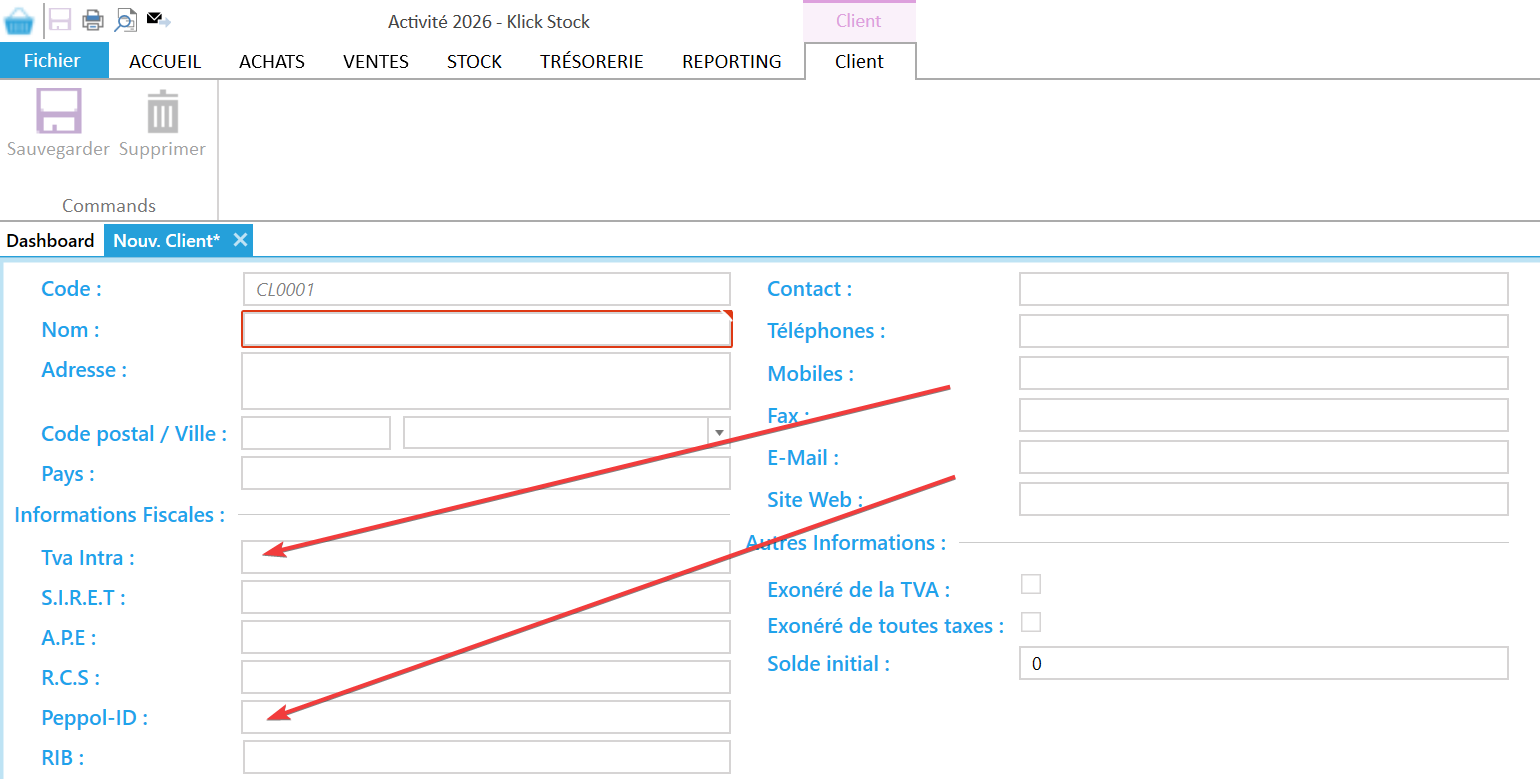Screen dimensions: 1540x779
Task: Enable Exonéré de toutes taxes checkbox
Action: coord(1030,622)
